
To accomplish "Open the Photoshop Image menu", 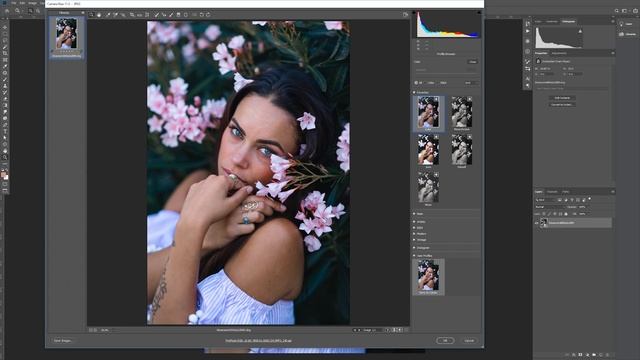I will point(33,3).
